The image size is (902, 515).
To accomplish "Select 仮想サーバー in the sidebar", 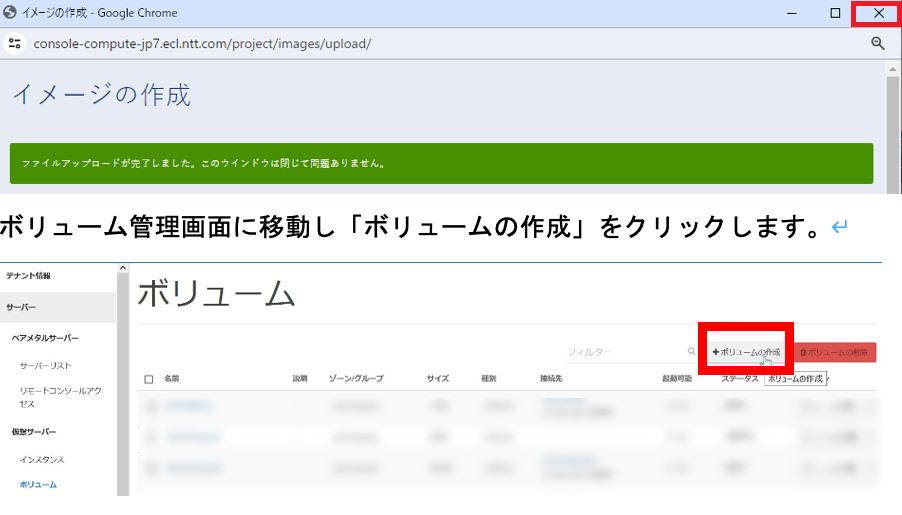I will point(34,432).
